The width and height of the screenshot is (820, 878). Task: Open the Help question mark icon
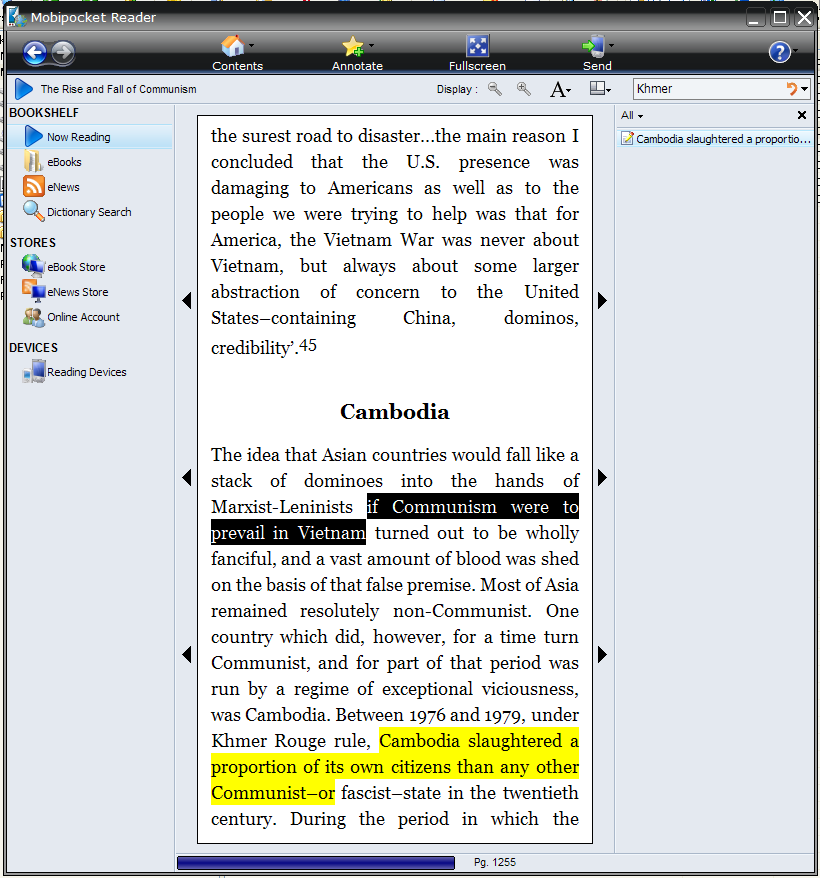pyautogui.click(x=780, y=53)
